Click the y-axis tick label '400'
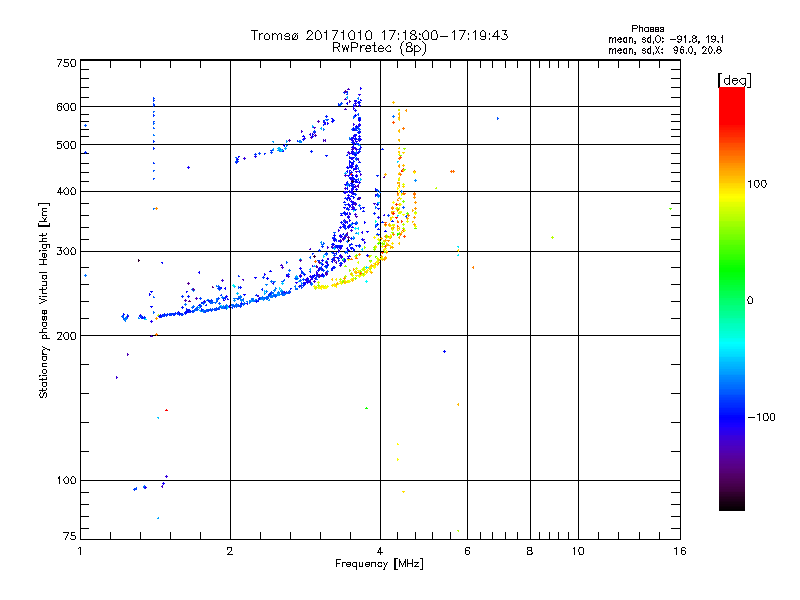Screen dimensions: 800x600 tap(66, 191)
